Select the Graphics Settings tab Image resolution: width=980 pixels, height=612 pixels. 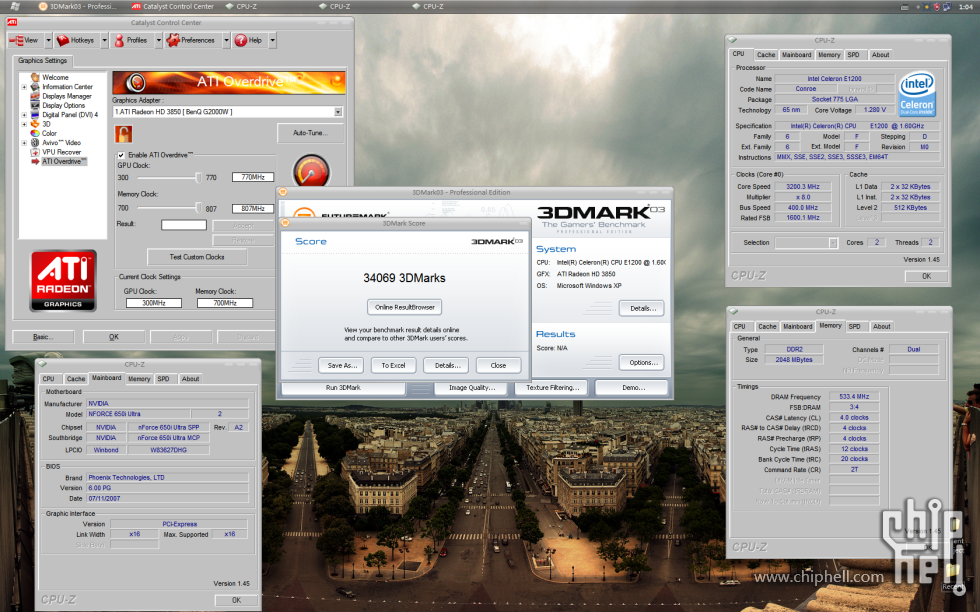pyautogui.click(x=42, y=61)
